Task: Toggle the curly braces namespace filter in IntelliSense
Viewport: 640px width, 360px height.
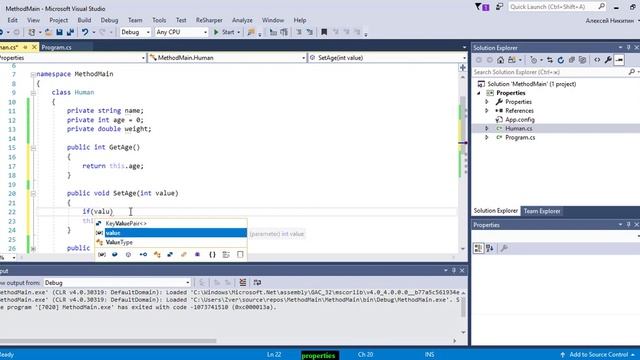Action: pos(212,255)
